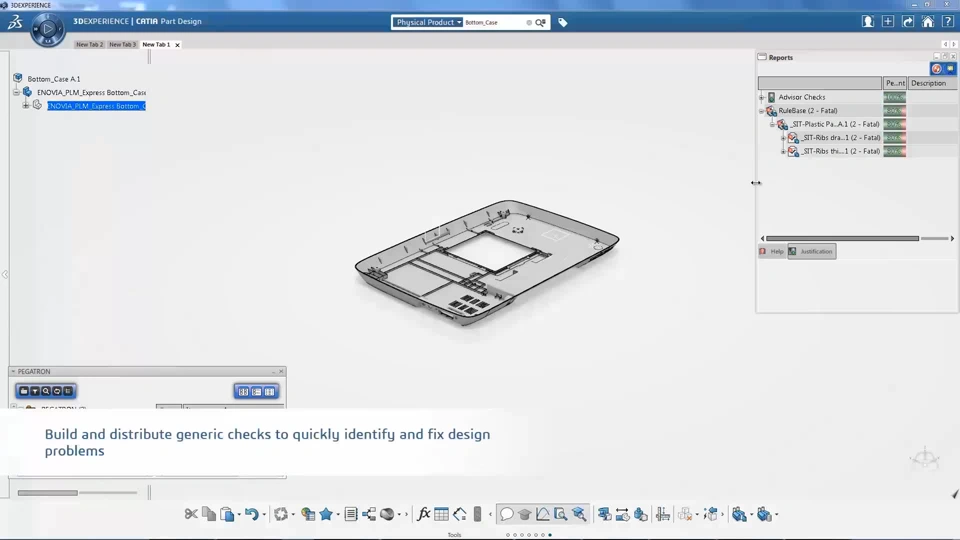Viewport: 960px width, 540px height.
Task: Select the New Tab 1 tab
Action: tap(156, 45)
